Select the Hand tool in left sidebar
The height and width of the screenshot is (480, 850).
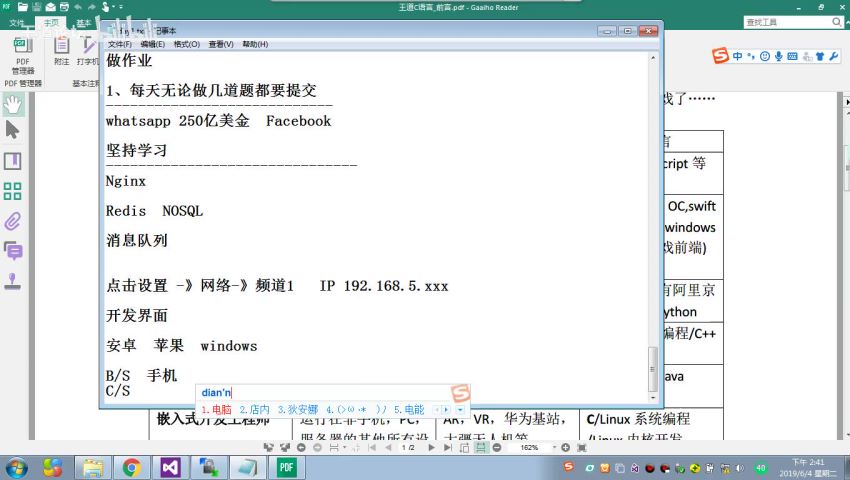click(x=13, y=104)
